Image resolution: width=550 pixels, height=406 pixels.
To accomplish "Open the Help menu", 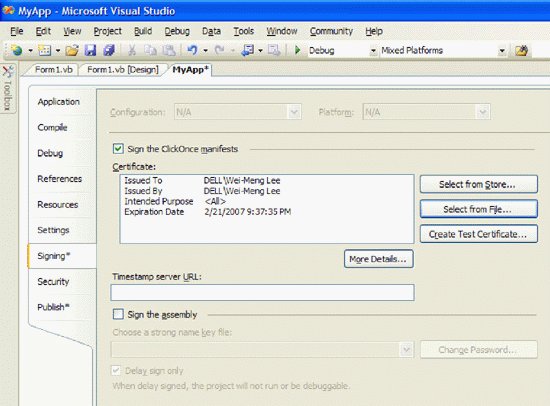I will point(374,31).
